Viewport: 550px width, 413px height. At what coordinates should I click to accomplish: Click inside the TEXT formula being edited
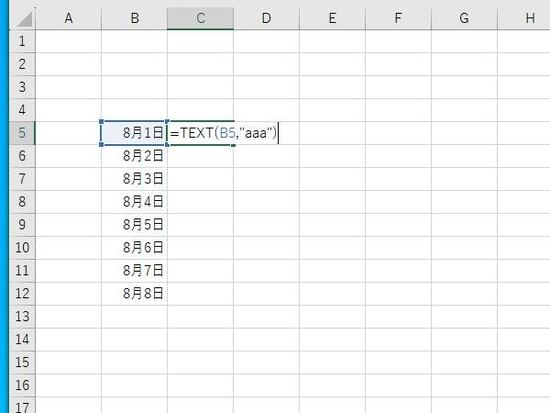[223, 133]
